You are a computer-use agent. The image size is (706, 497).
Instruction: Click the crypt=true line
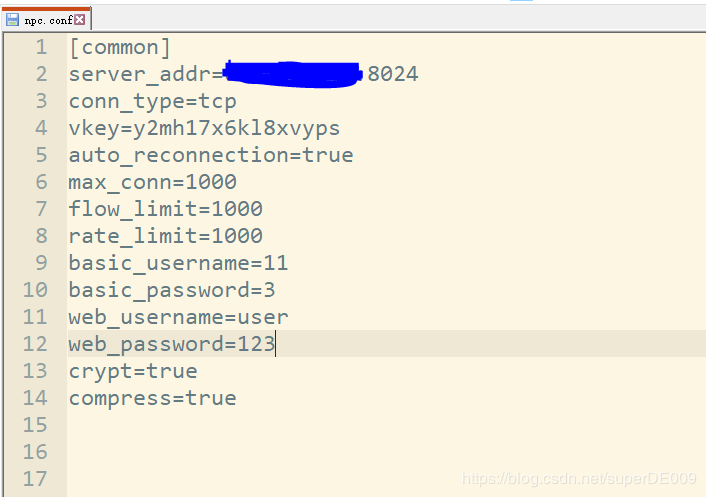pyautogui.click(x=133, y=371)
